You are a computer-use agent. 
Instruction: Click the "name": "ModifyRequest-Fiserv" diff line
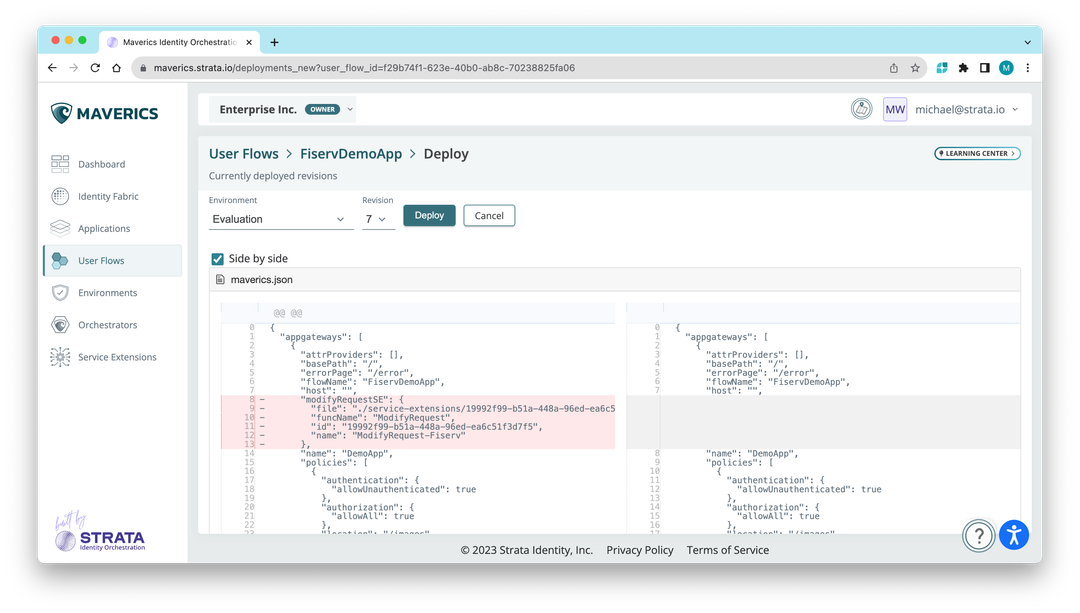click(x=417, y=435)
